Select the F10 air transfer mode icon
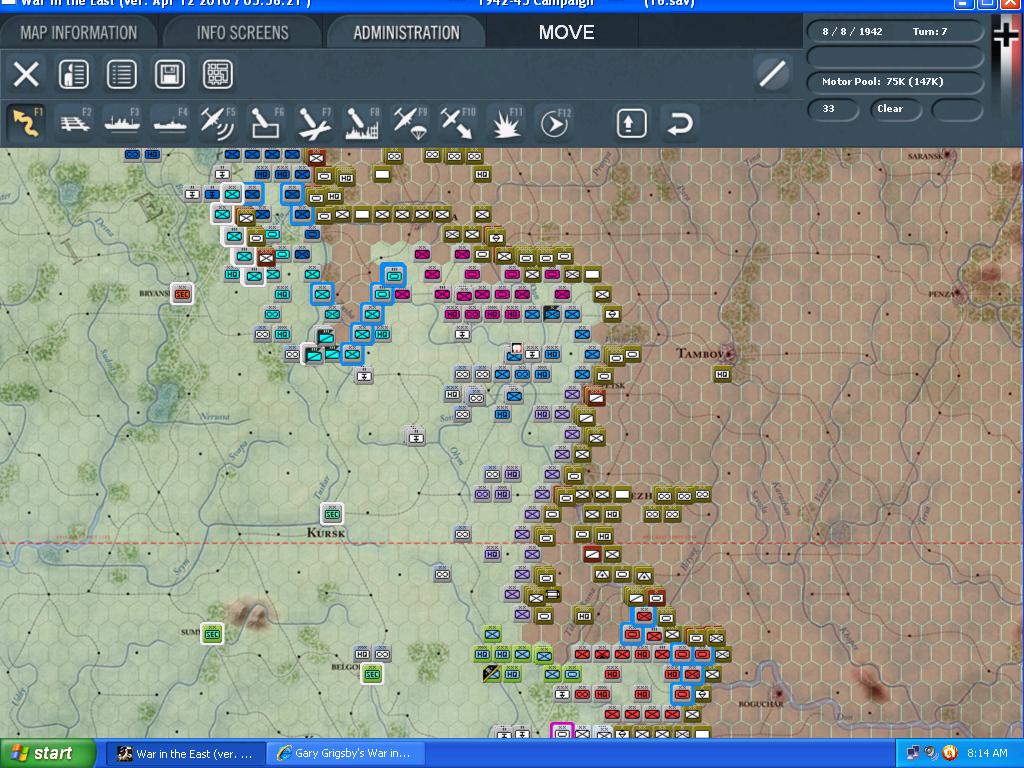 point(457,122)
